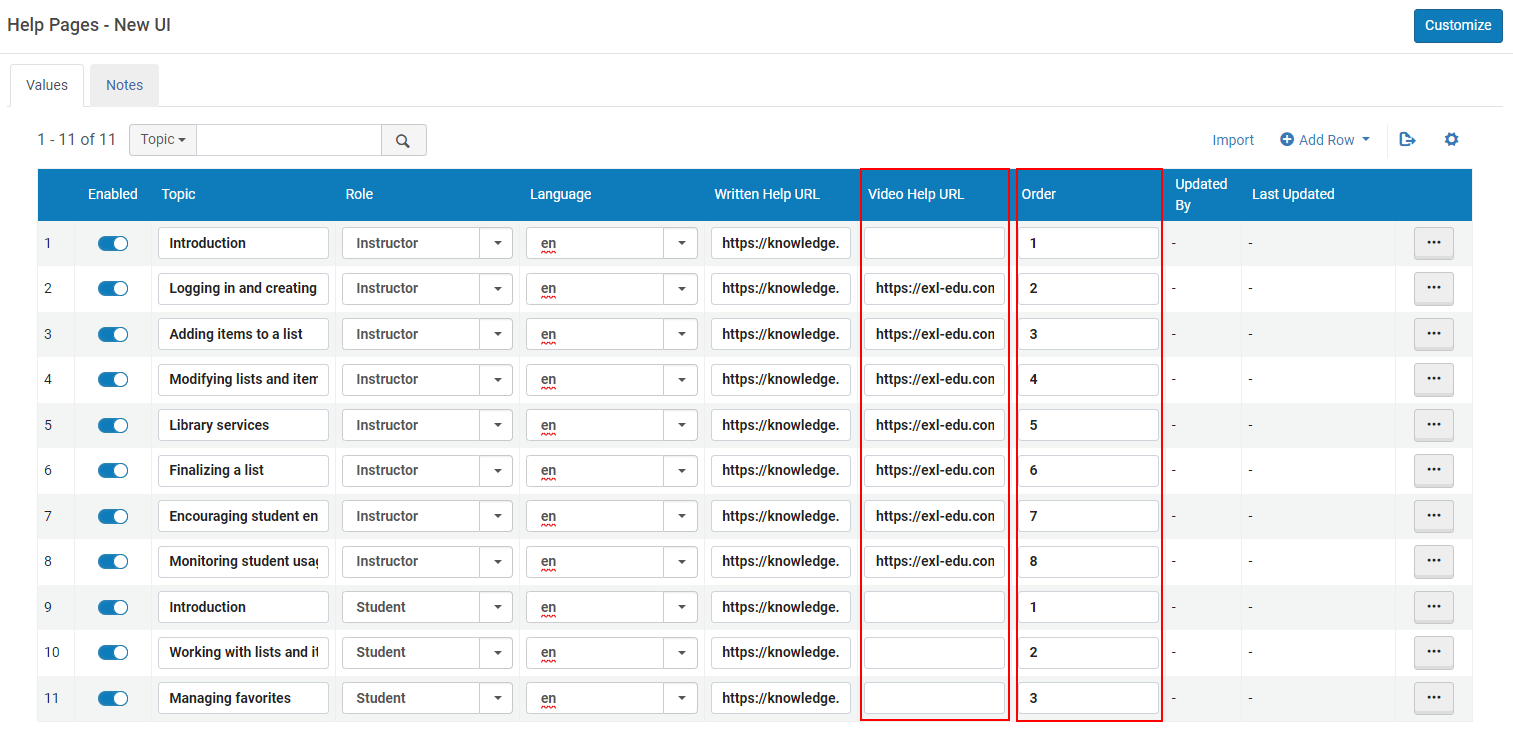The image size is (1513, 735).
Task: Click the search text field beside Topic
Action: [289, 140]
